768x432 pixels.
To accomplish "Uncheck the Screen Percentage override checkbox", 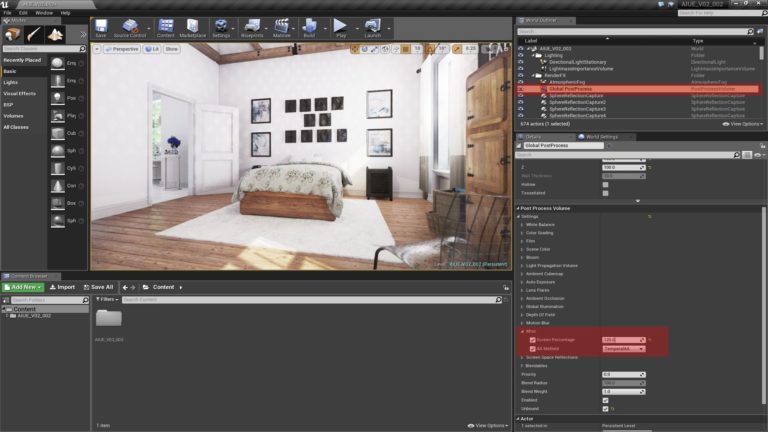I will click(x=532, y=340).
